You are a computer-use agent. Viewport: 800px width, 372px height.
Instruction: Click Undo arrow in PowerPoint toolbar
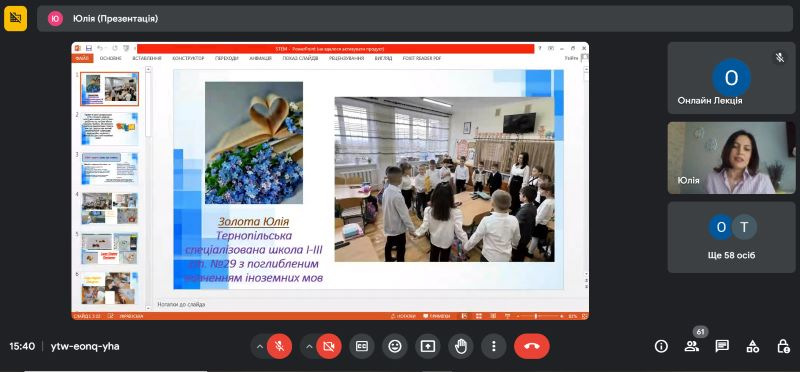point(100,48)
